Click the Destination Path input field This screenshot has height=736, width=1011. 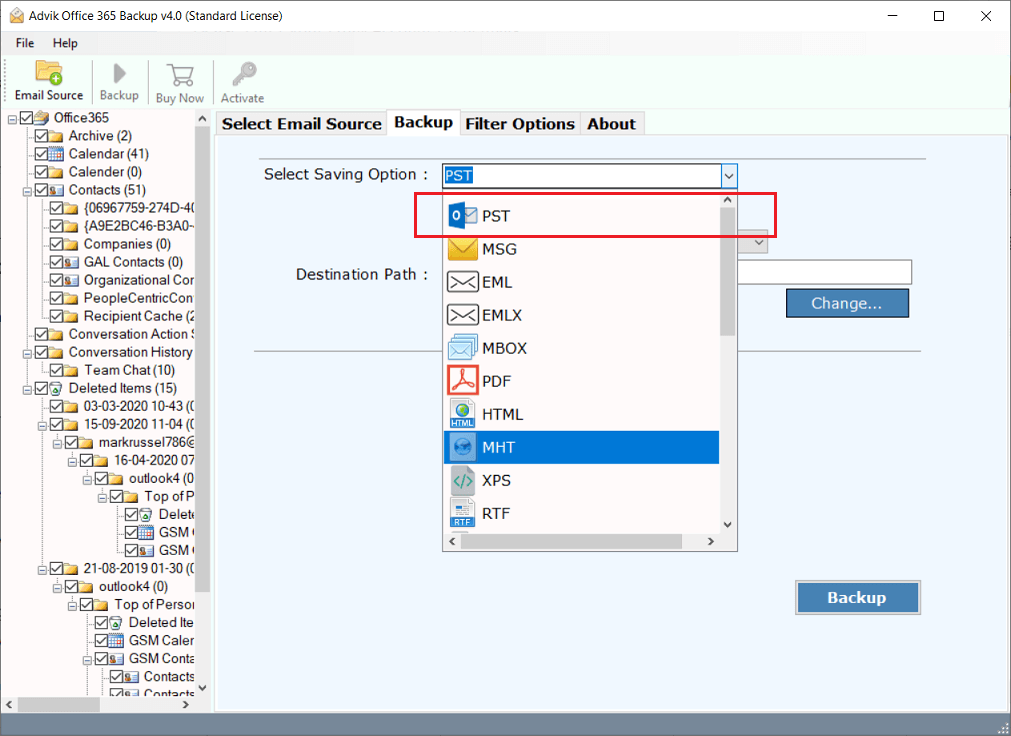tap(824, 272)
